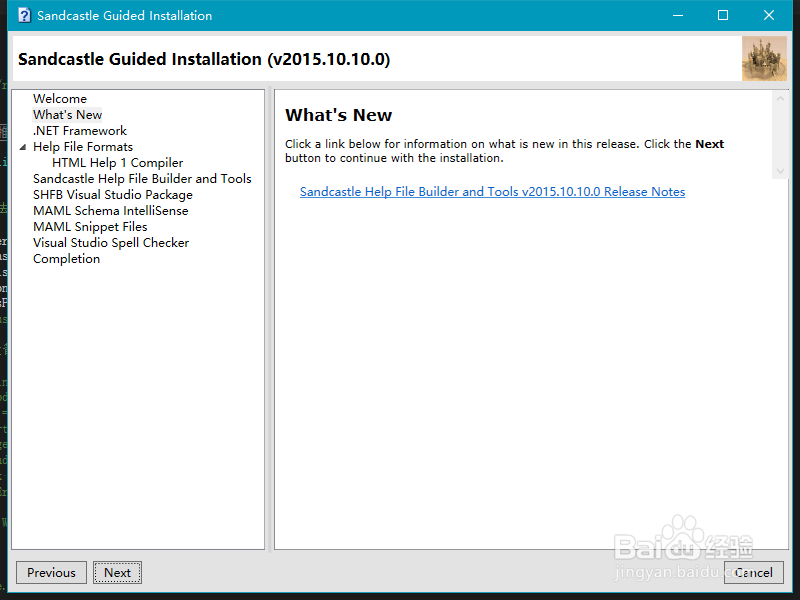The height and width of the screenshot is (600, 800).
Task: Go to HTML Help 1 Compiler page
Action: (117, 163)
